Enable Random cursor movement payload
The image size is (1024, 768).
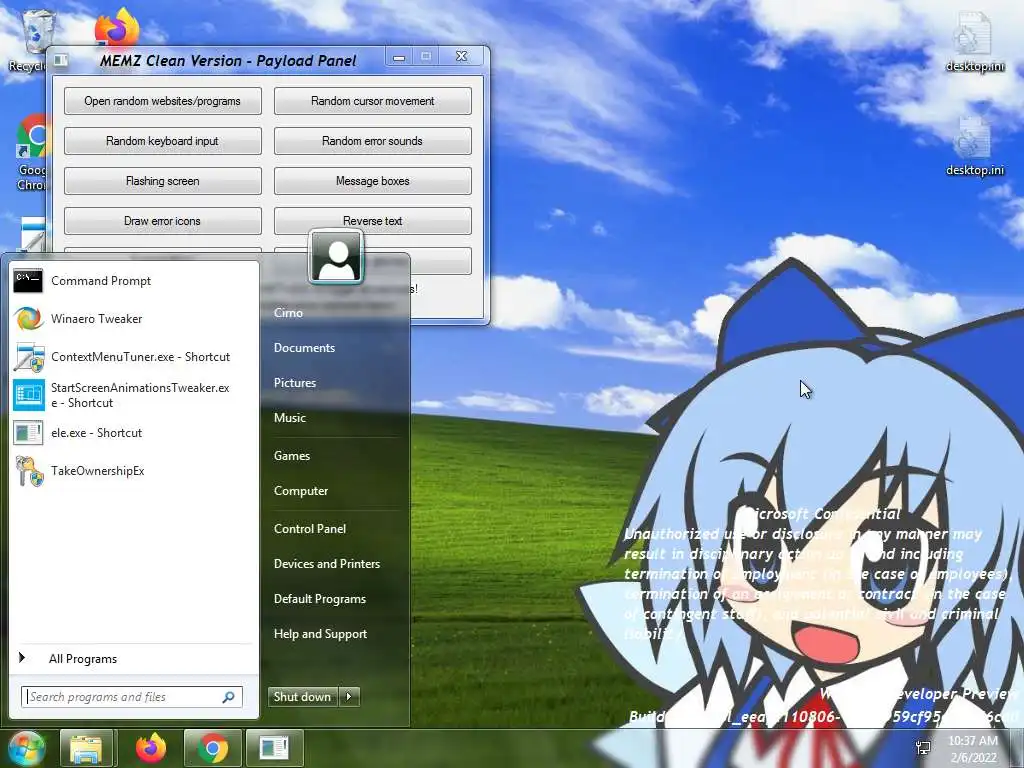[373, 101]
